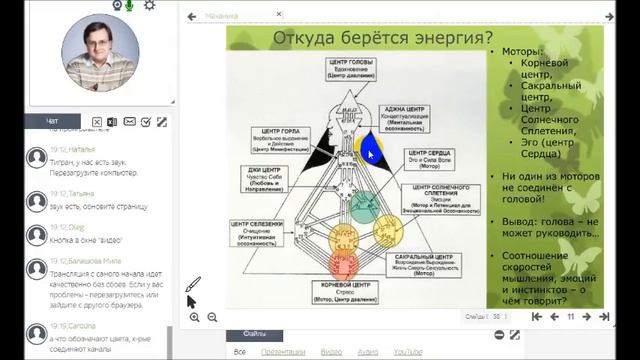640x360 pixels.
Task: Filter files by Видео
Action: pyautogui.click(x=331, y=352)
